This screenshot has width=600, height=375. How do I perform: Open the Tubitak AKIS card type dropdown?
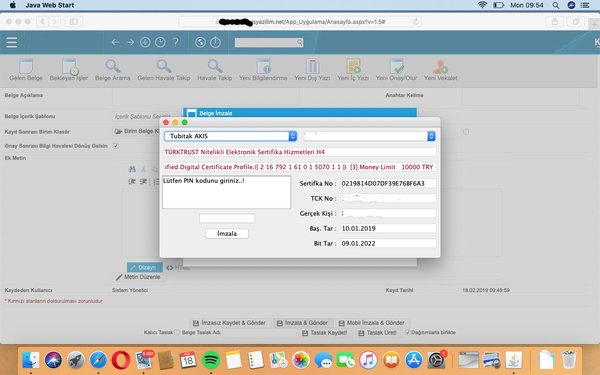(x=230, y=136)
